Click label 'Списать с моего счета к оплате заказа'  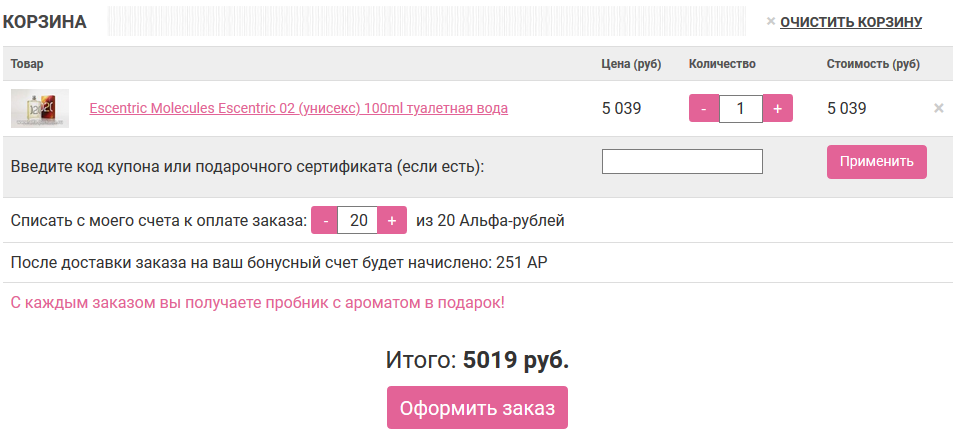click(159, 220)
